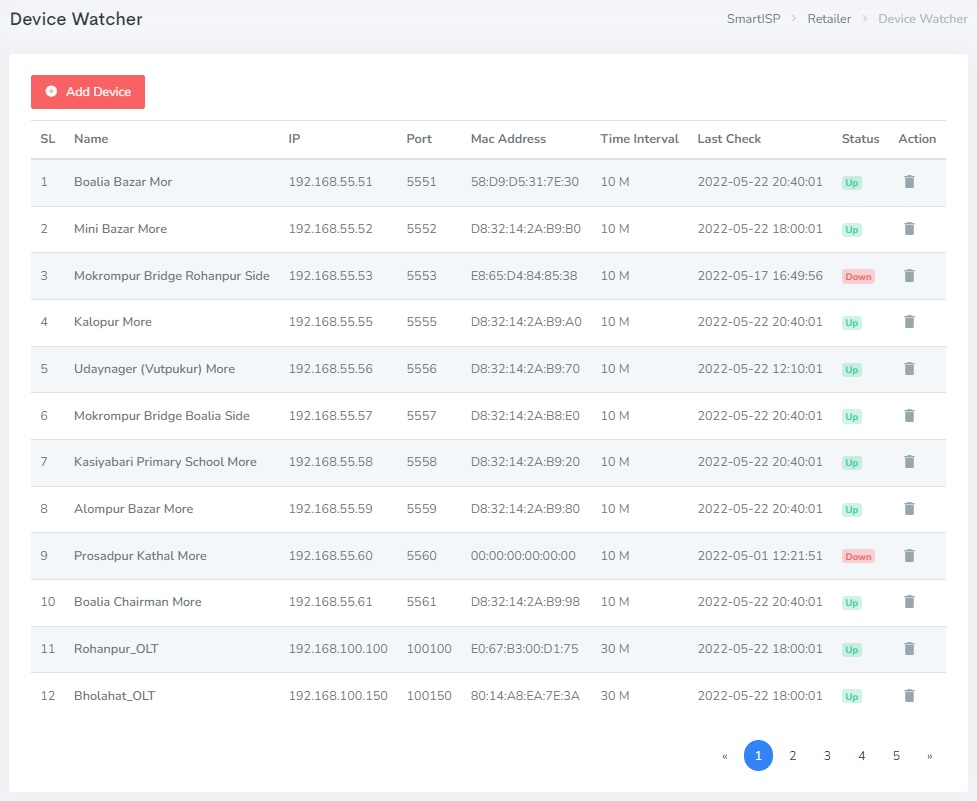Click the next page arrow
This screenshot has width=977, height=801.
[x=930, y=756]
